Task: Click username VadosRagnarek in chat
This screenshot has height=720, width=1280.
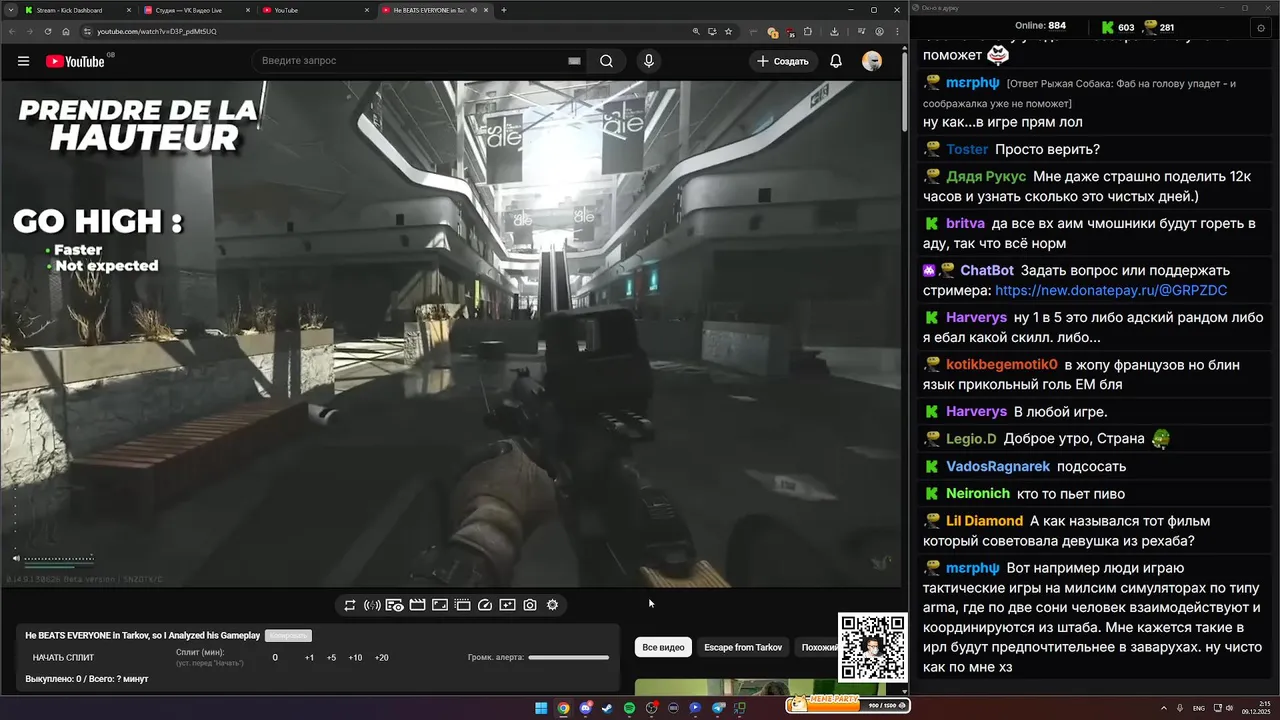Action: pyautogui.click(x=998, y=467)
